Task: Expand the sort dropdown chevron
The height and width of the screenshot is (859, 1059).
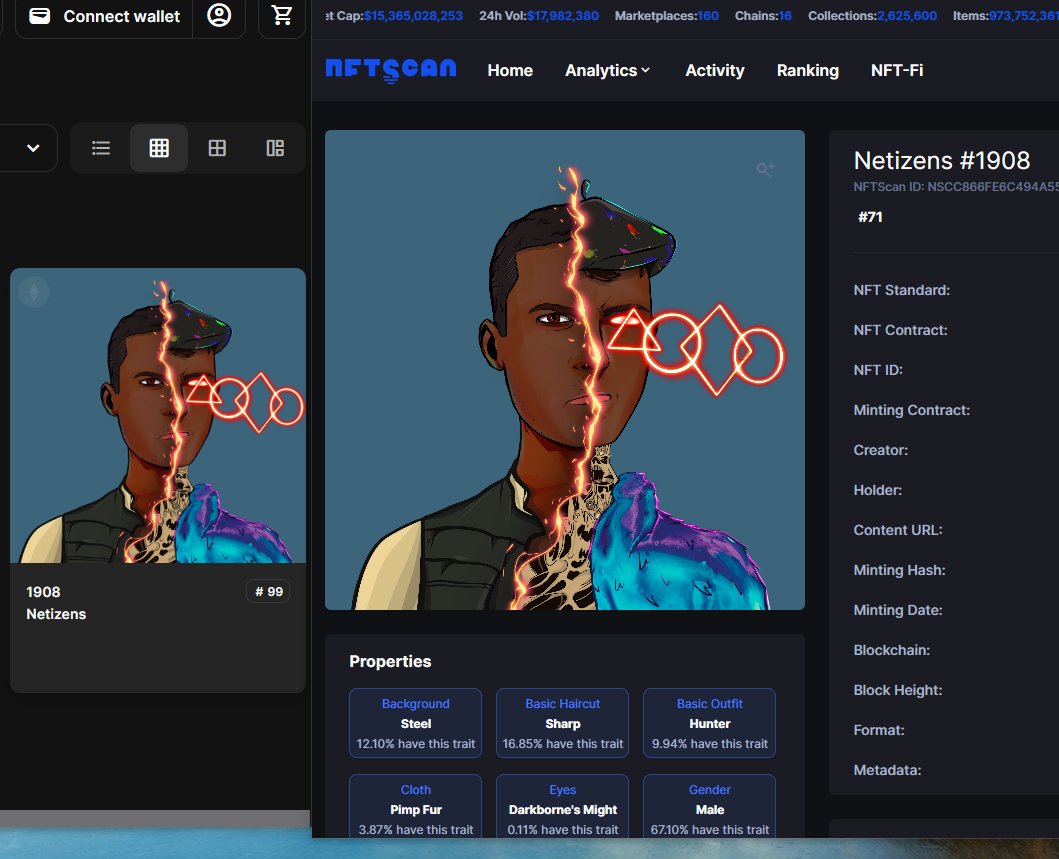Action: [32, 148]
